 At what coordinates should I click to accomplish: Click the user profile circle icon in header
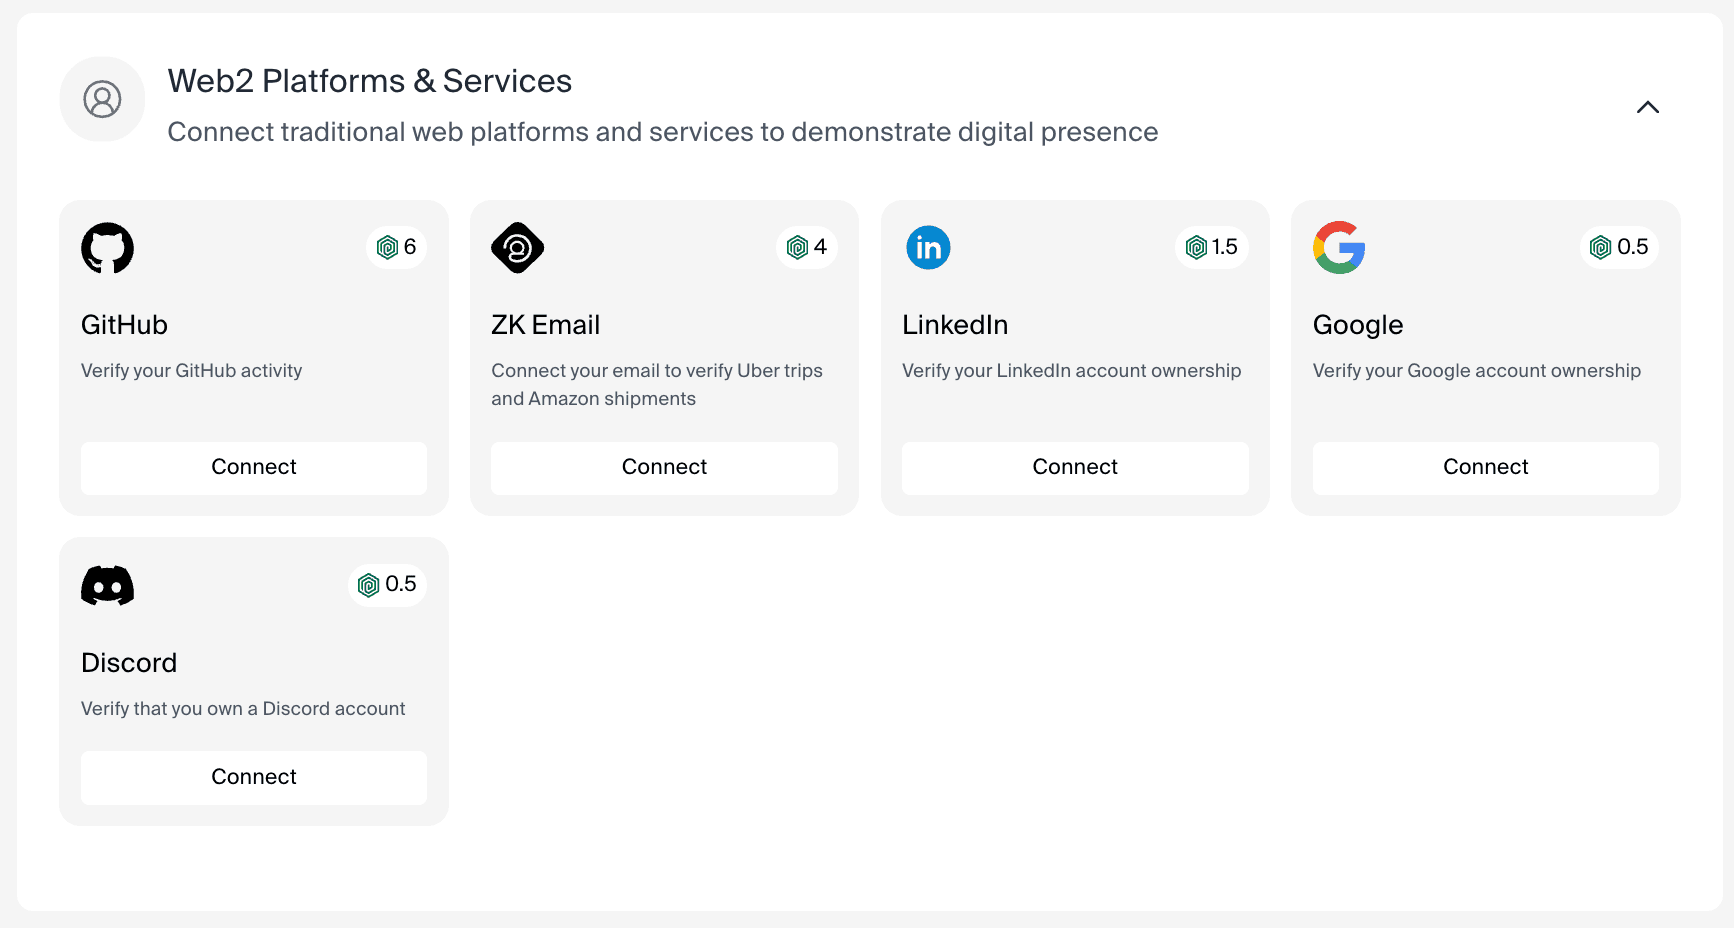click(x=102, y=99)
